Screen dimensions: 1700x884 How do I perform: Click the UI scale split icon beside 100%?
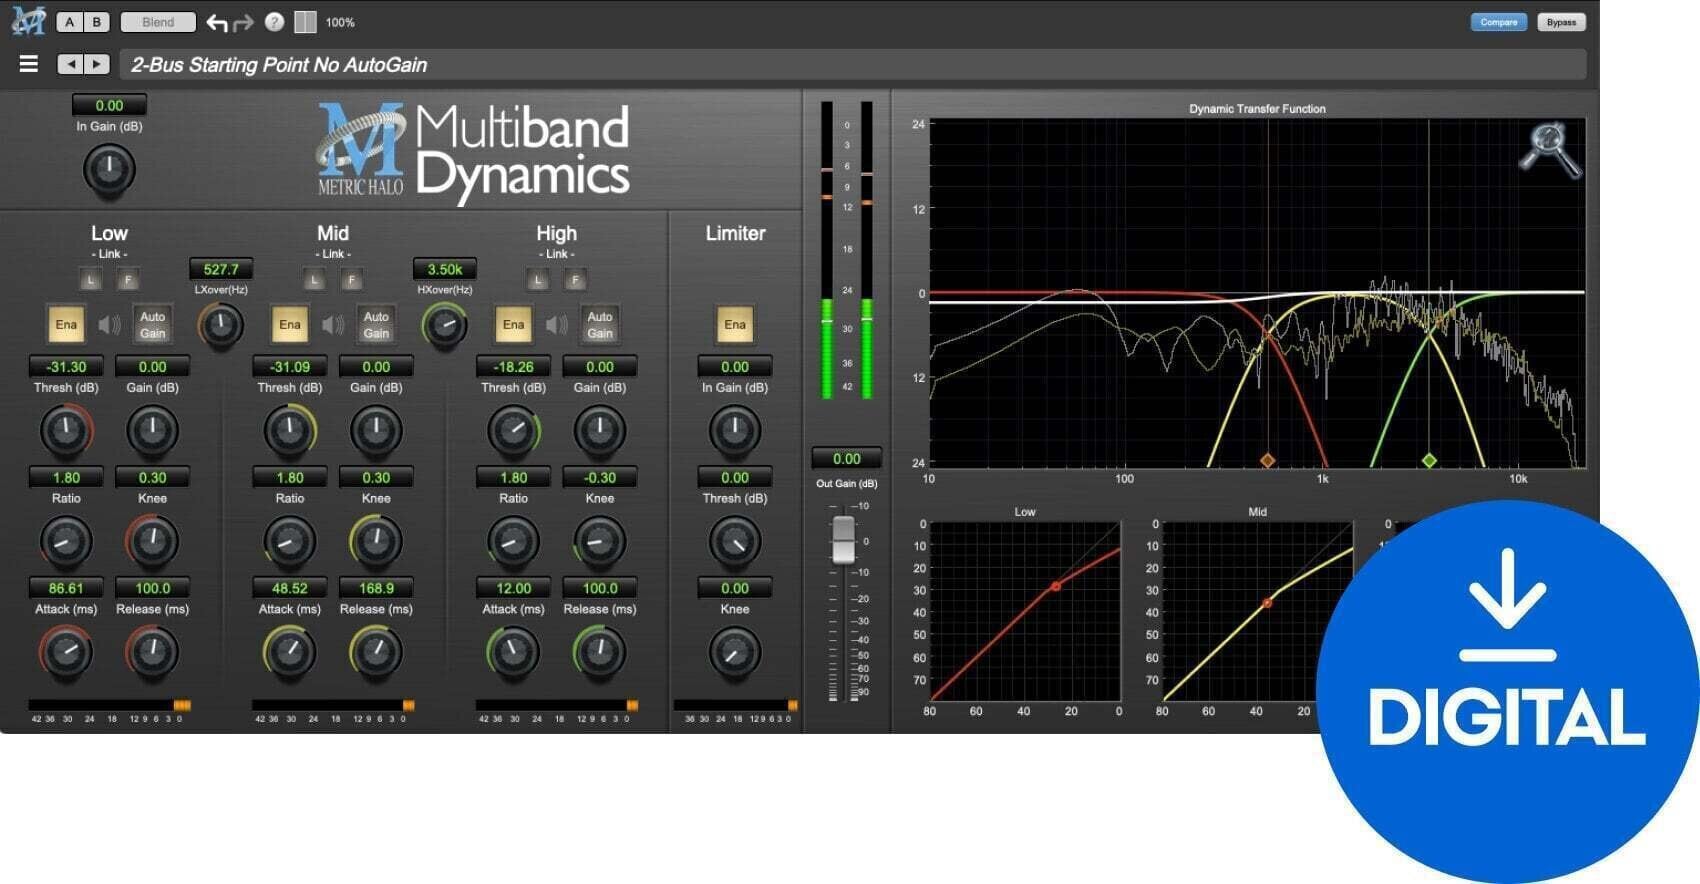pos(305,22)
